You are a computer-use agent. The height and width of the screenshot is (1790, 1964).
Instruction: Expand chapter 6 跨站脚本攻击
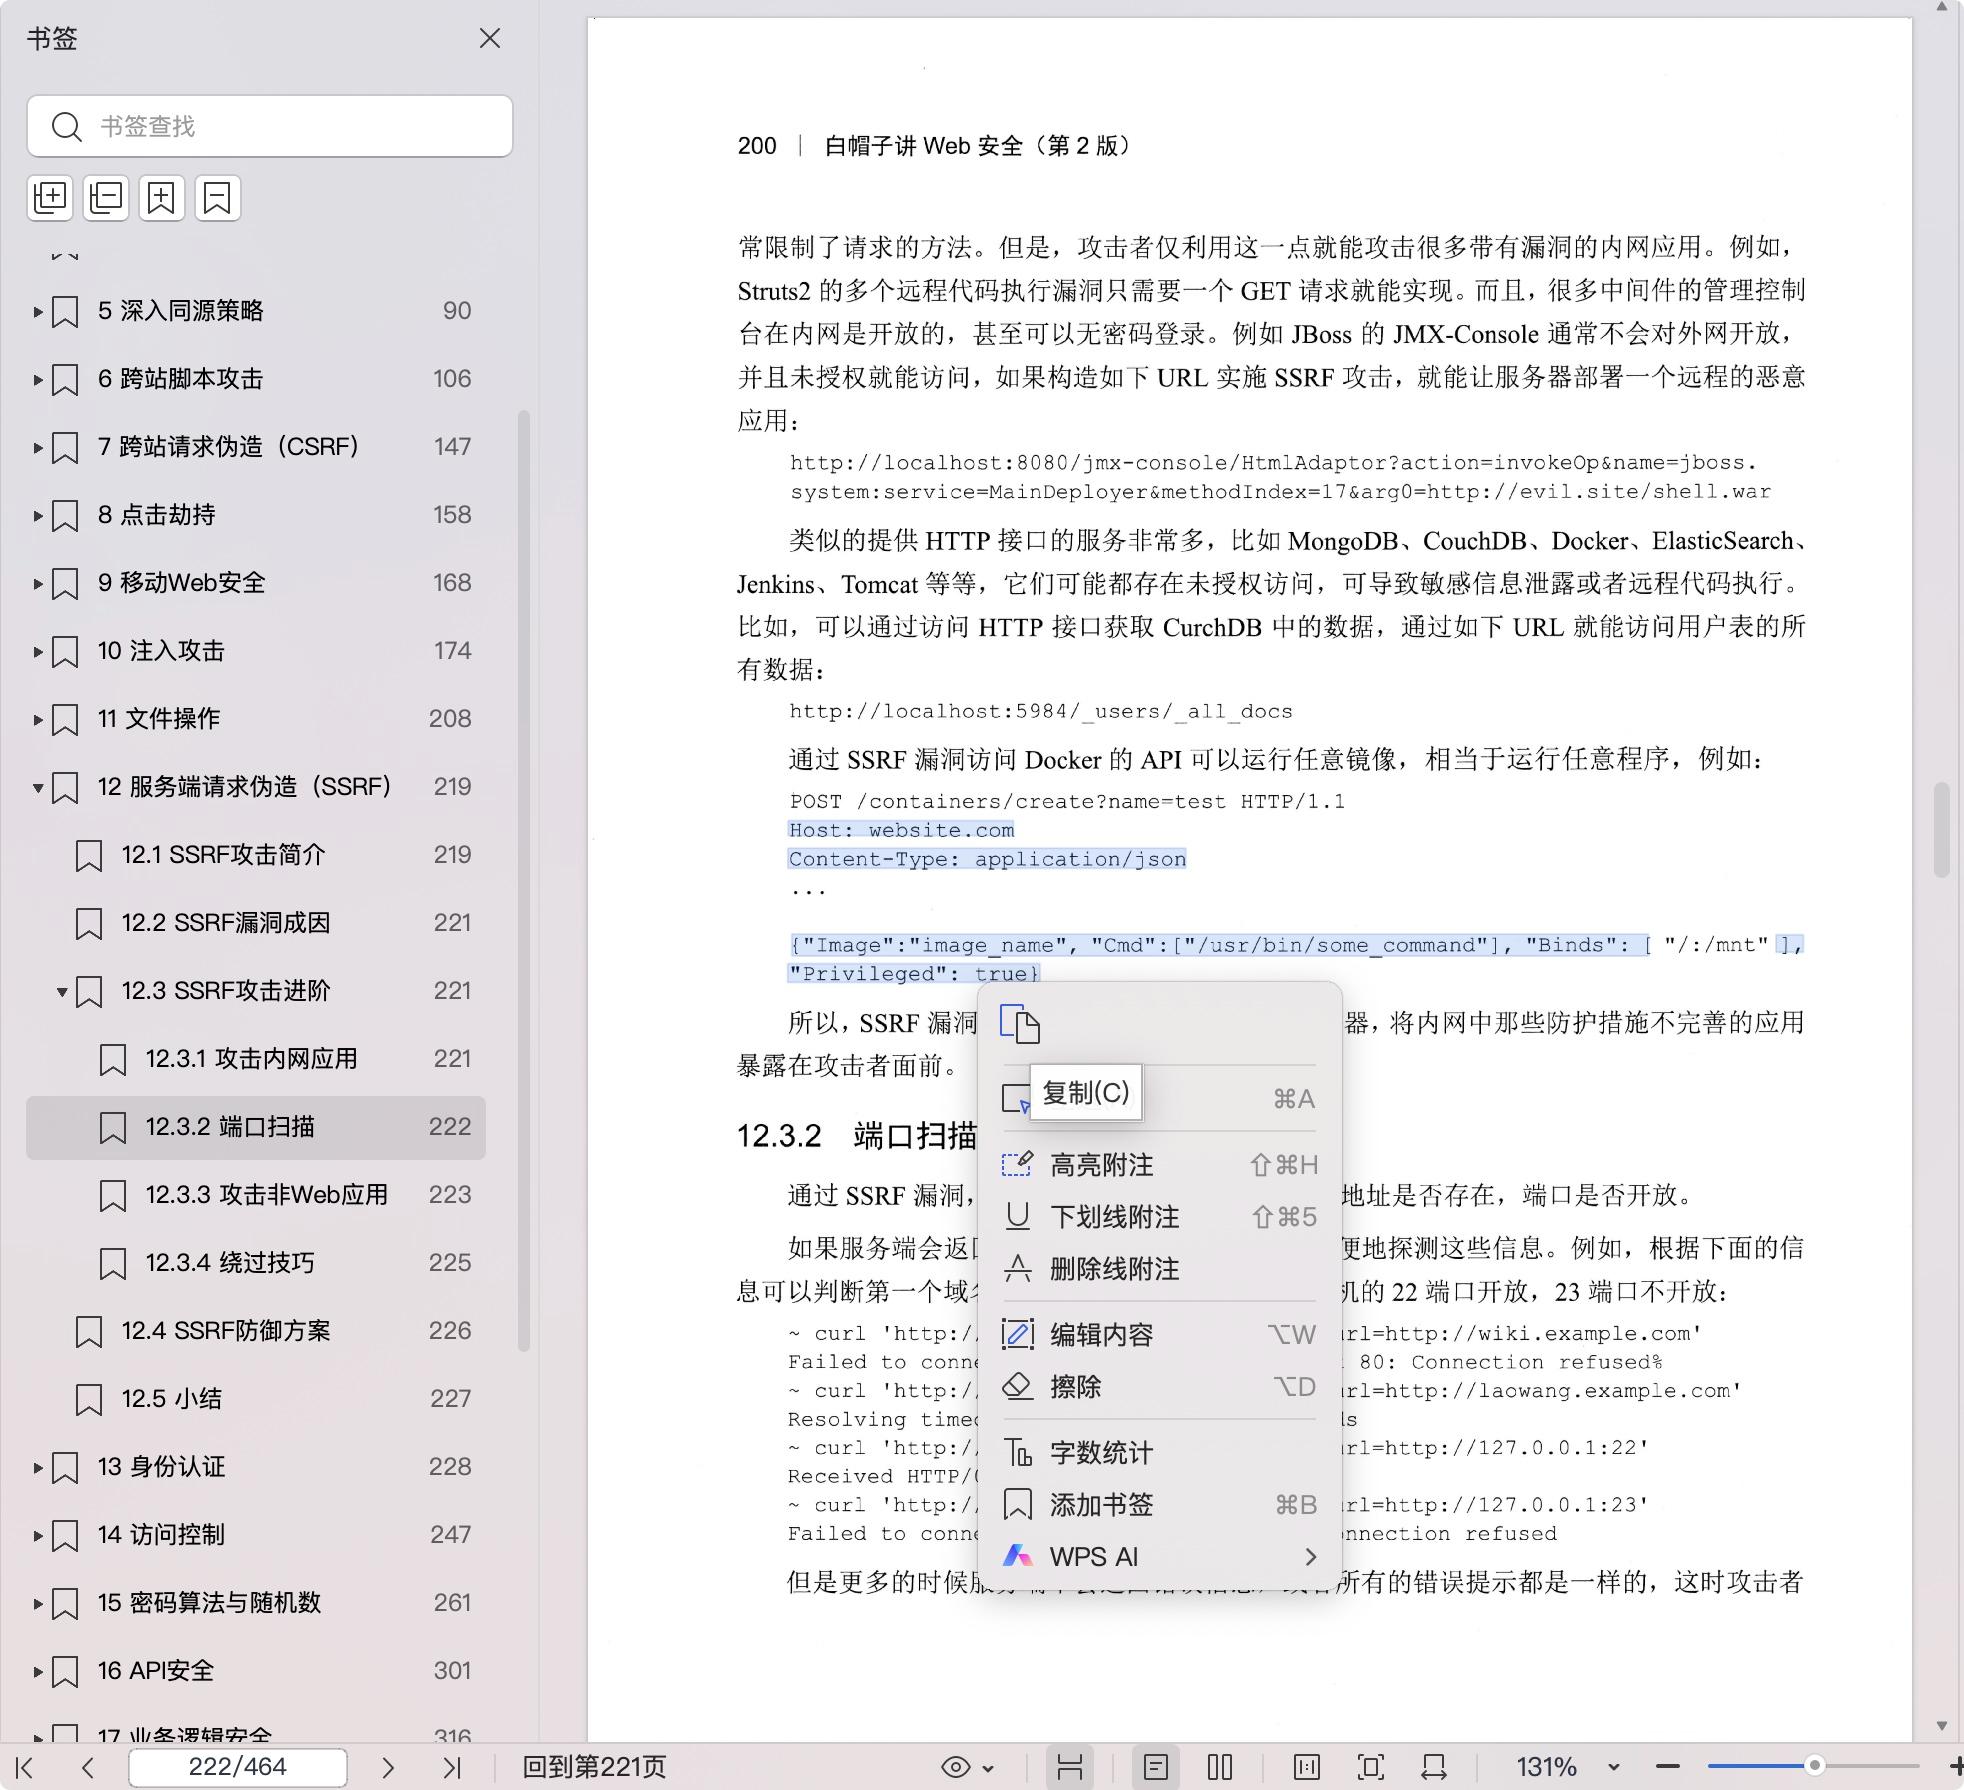(38, 380)
